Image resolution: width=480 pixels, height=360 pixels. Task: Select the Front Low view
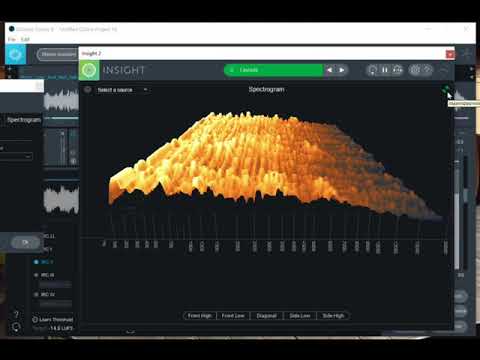coord(233,316)
